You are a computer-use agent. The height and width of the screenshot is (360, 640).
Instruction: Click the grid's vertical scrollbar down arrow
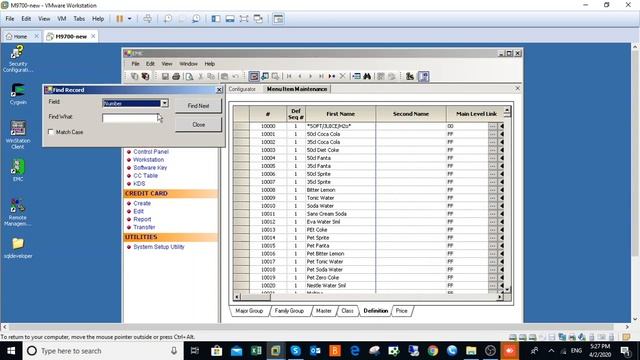point(507,290)
